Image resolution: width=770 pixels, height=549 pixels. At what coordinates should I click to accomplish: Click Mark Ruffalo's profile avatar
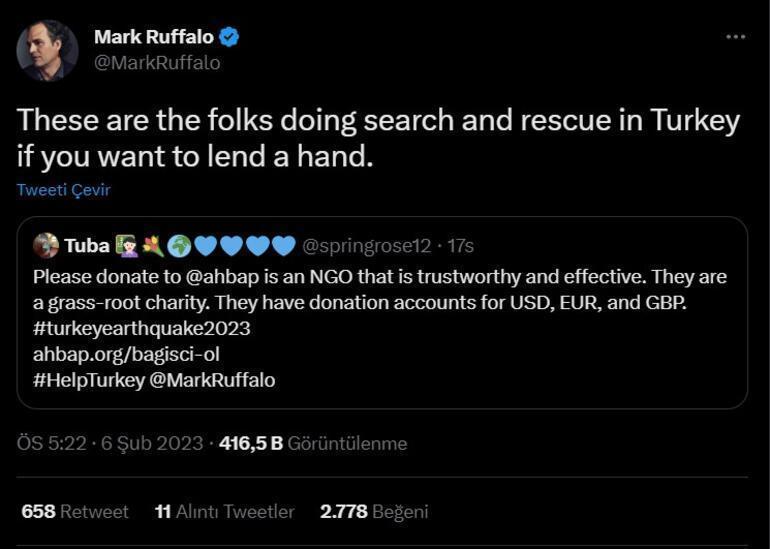tap(47, 50)
